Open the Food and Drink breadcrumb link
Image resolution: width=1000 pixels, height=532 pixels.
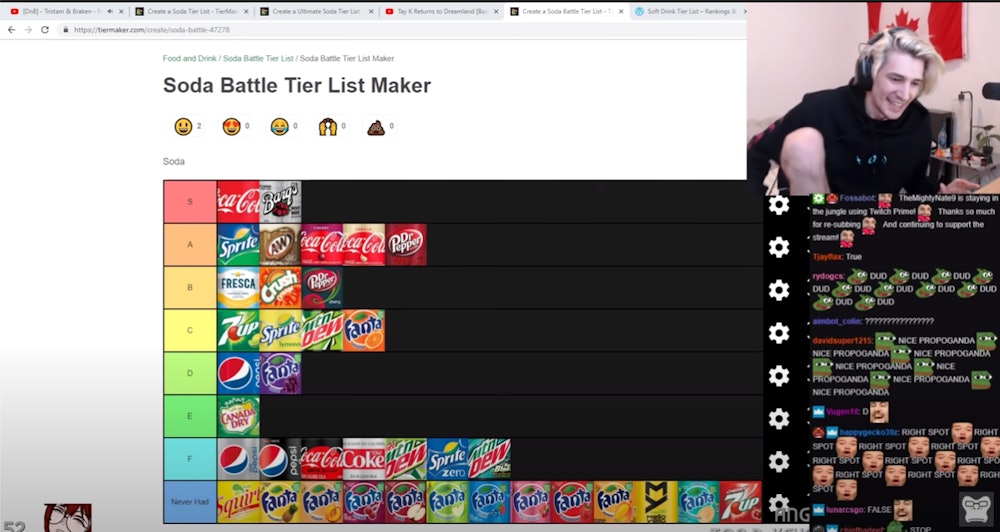pos(189,58)
